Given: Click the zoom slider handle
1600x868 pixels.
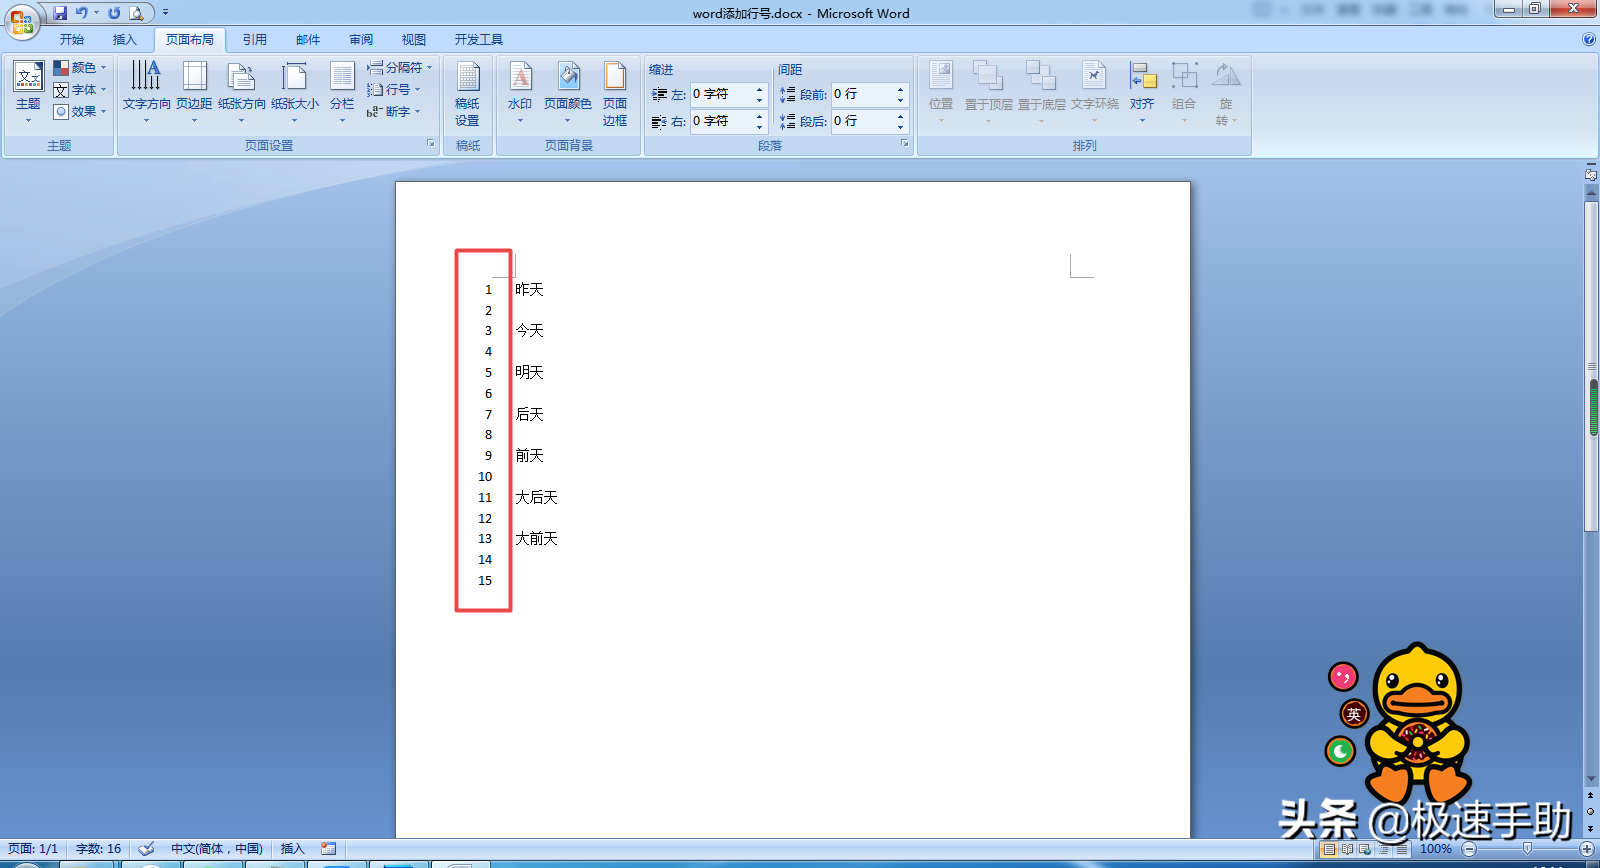Looking at the screenshot, I should [x=1527, y=849].
